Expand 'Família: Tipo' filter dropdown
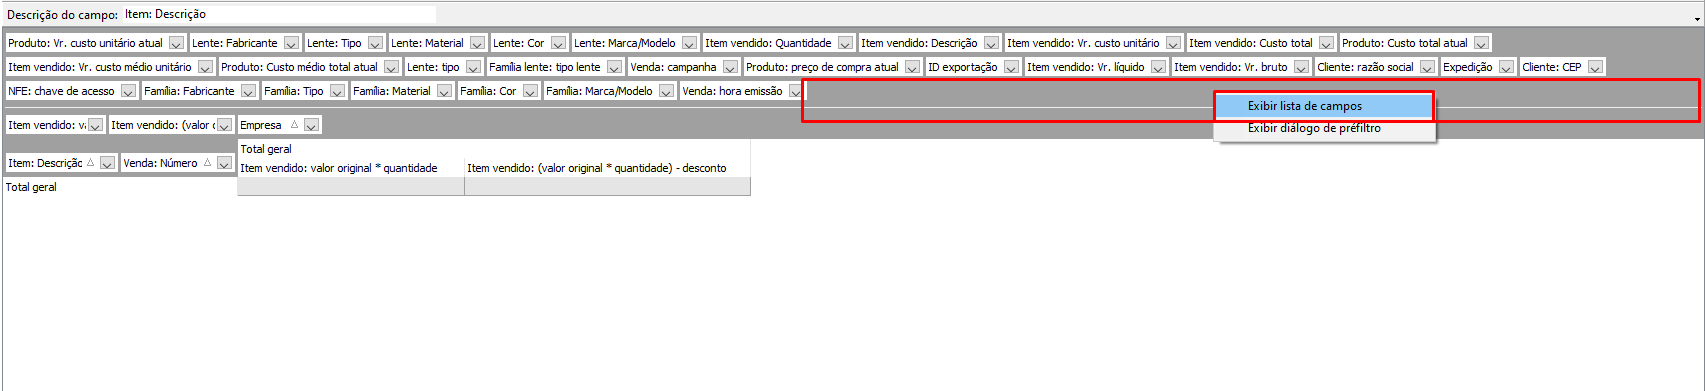This screenshot has width=1705, height=391. point(337,91)
